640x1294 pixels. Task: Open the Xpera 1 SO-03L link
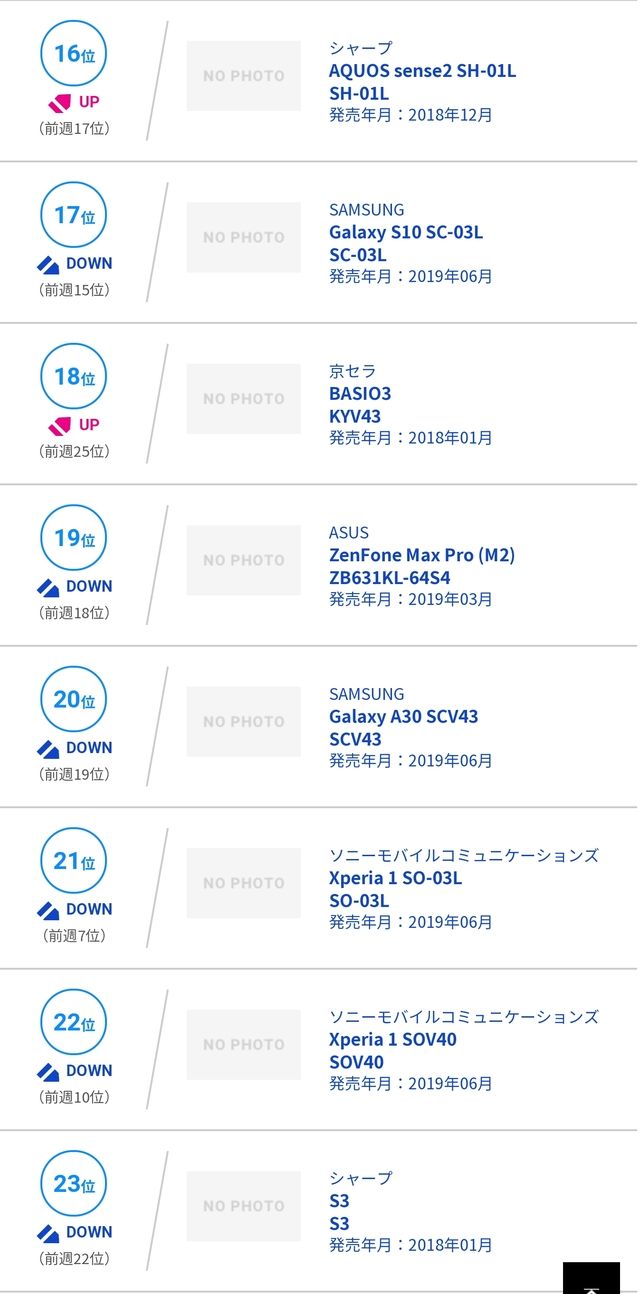[395, 878]
